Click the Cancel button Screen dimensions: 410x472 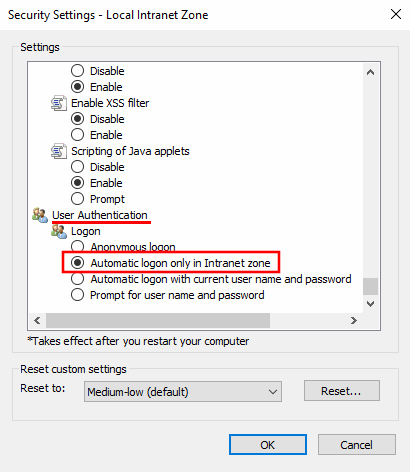click(x=357, y=445)
